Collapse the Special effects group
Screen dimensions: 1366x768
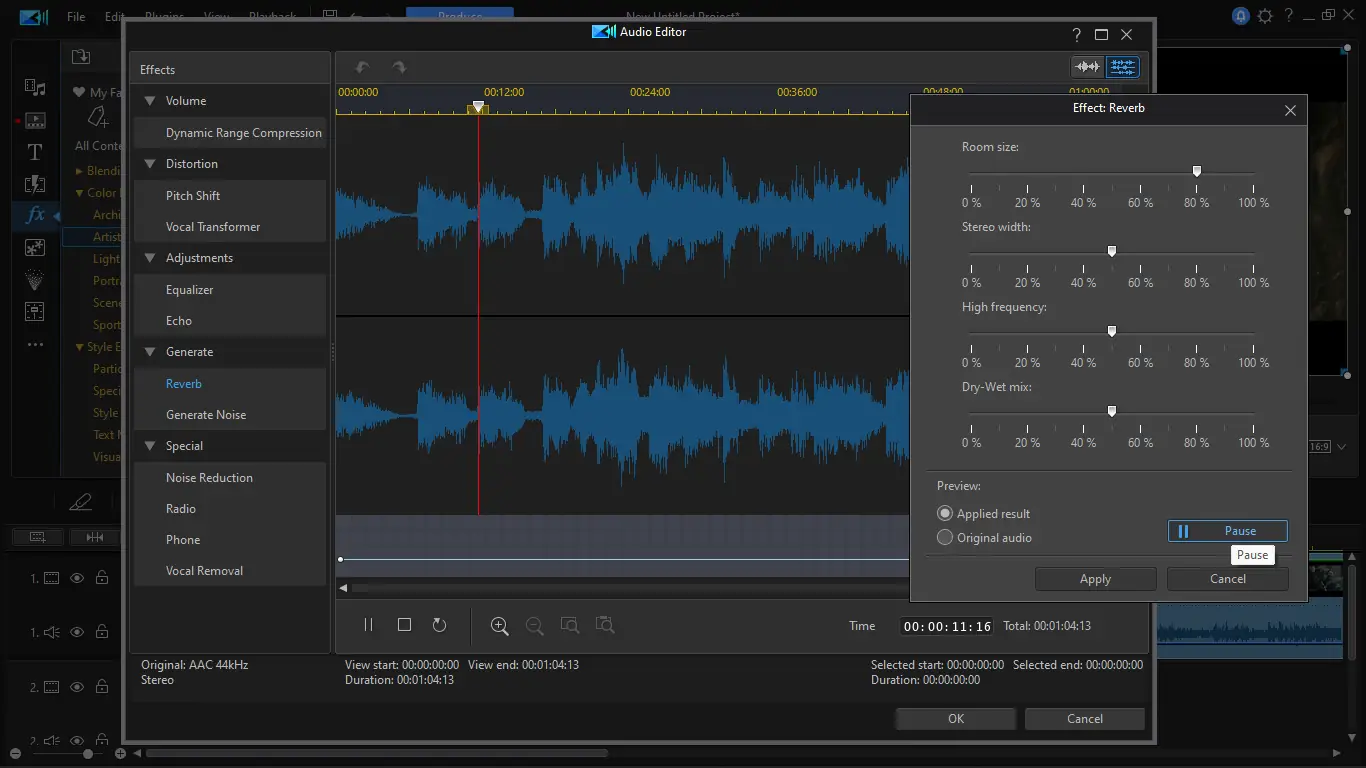pyautogui.click(x=150, y=446)
